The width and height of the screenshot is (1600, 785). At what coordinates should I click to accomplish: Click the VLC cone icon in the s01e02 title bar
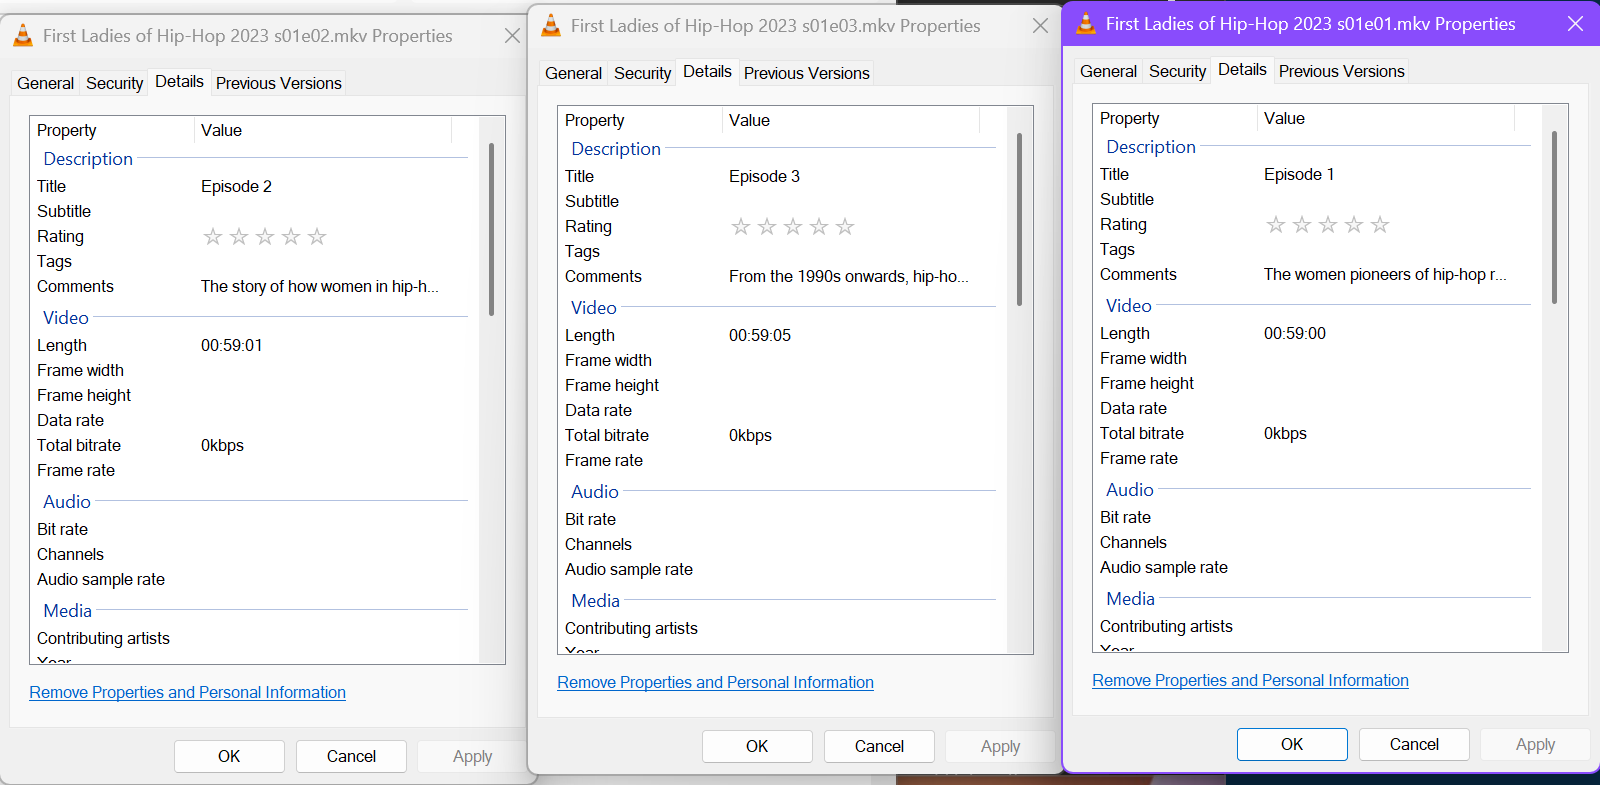22,36
